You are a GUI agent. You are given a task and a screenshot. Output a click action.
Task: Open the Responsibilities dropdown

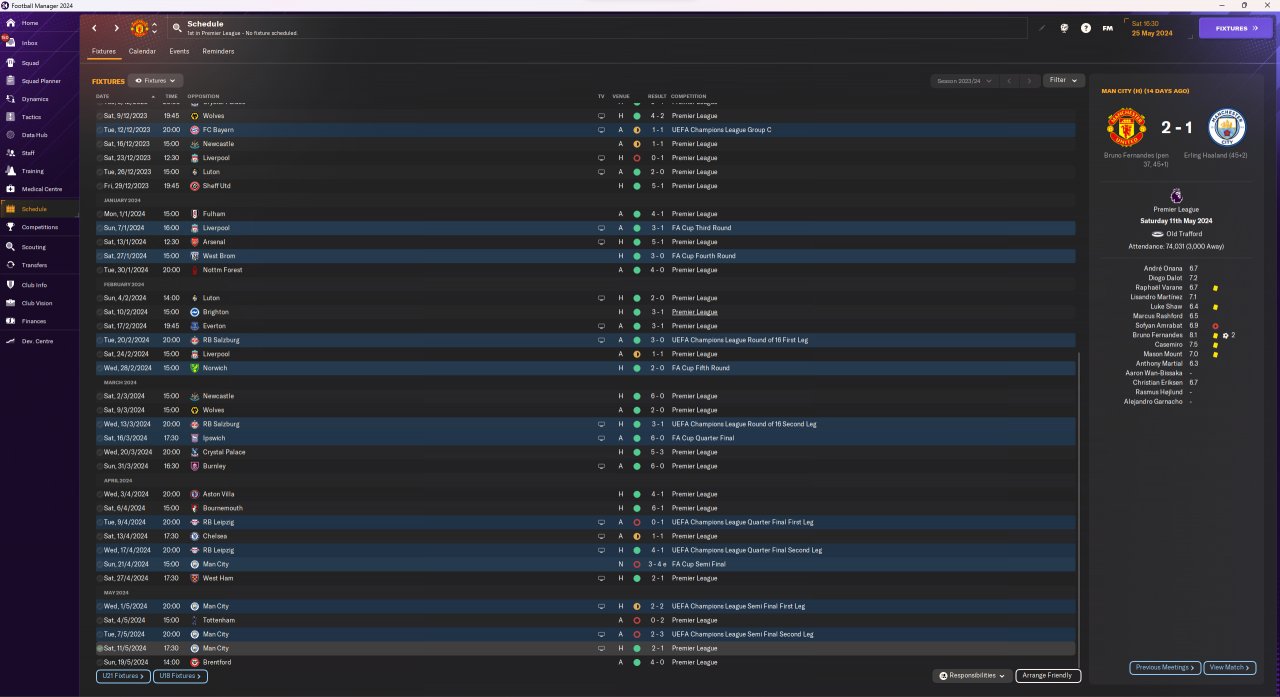click(973, 676)
